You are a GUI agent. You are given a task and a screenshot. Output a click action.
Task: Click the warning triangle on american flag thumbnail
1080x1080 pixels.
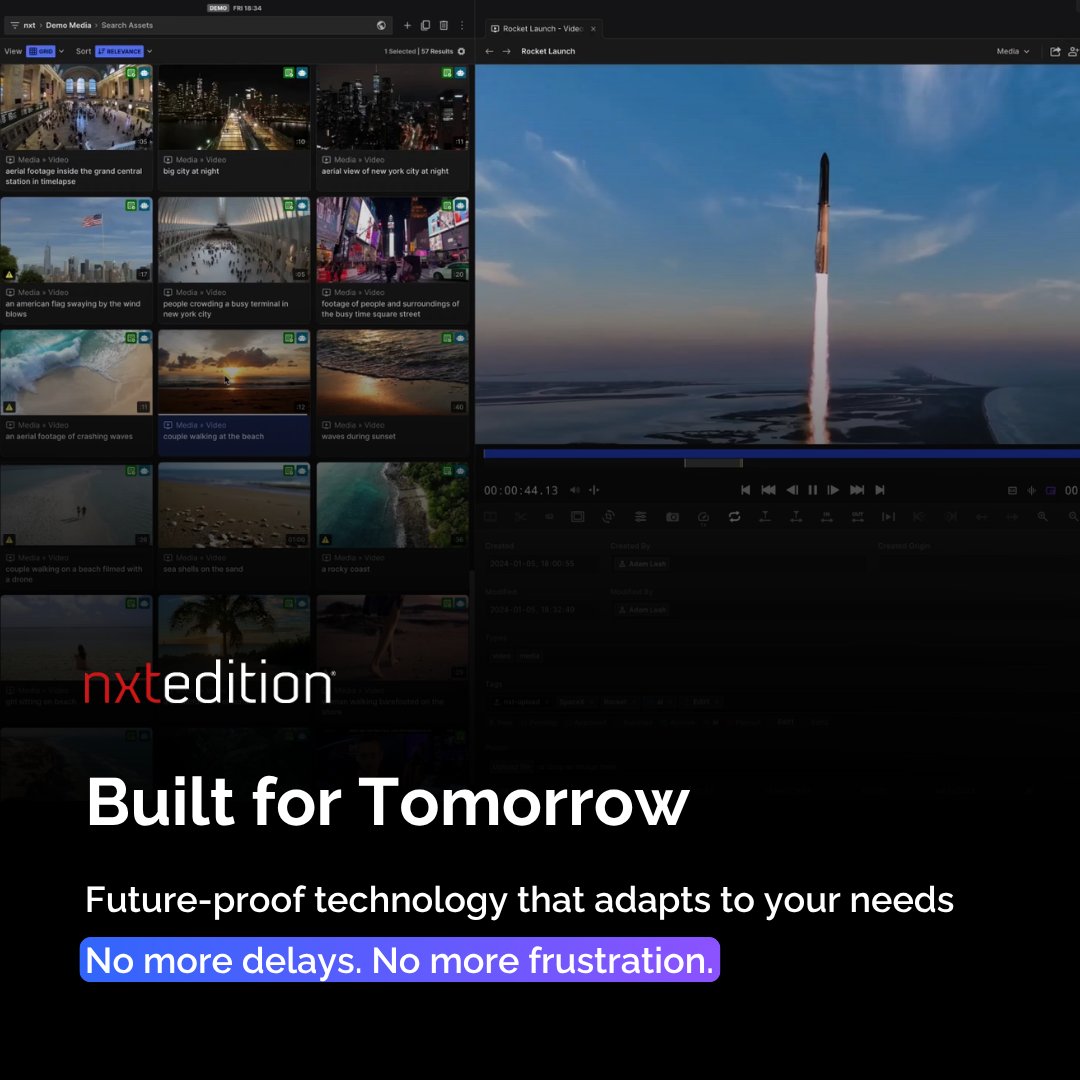[x=10, y=274]
